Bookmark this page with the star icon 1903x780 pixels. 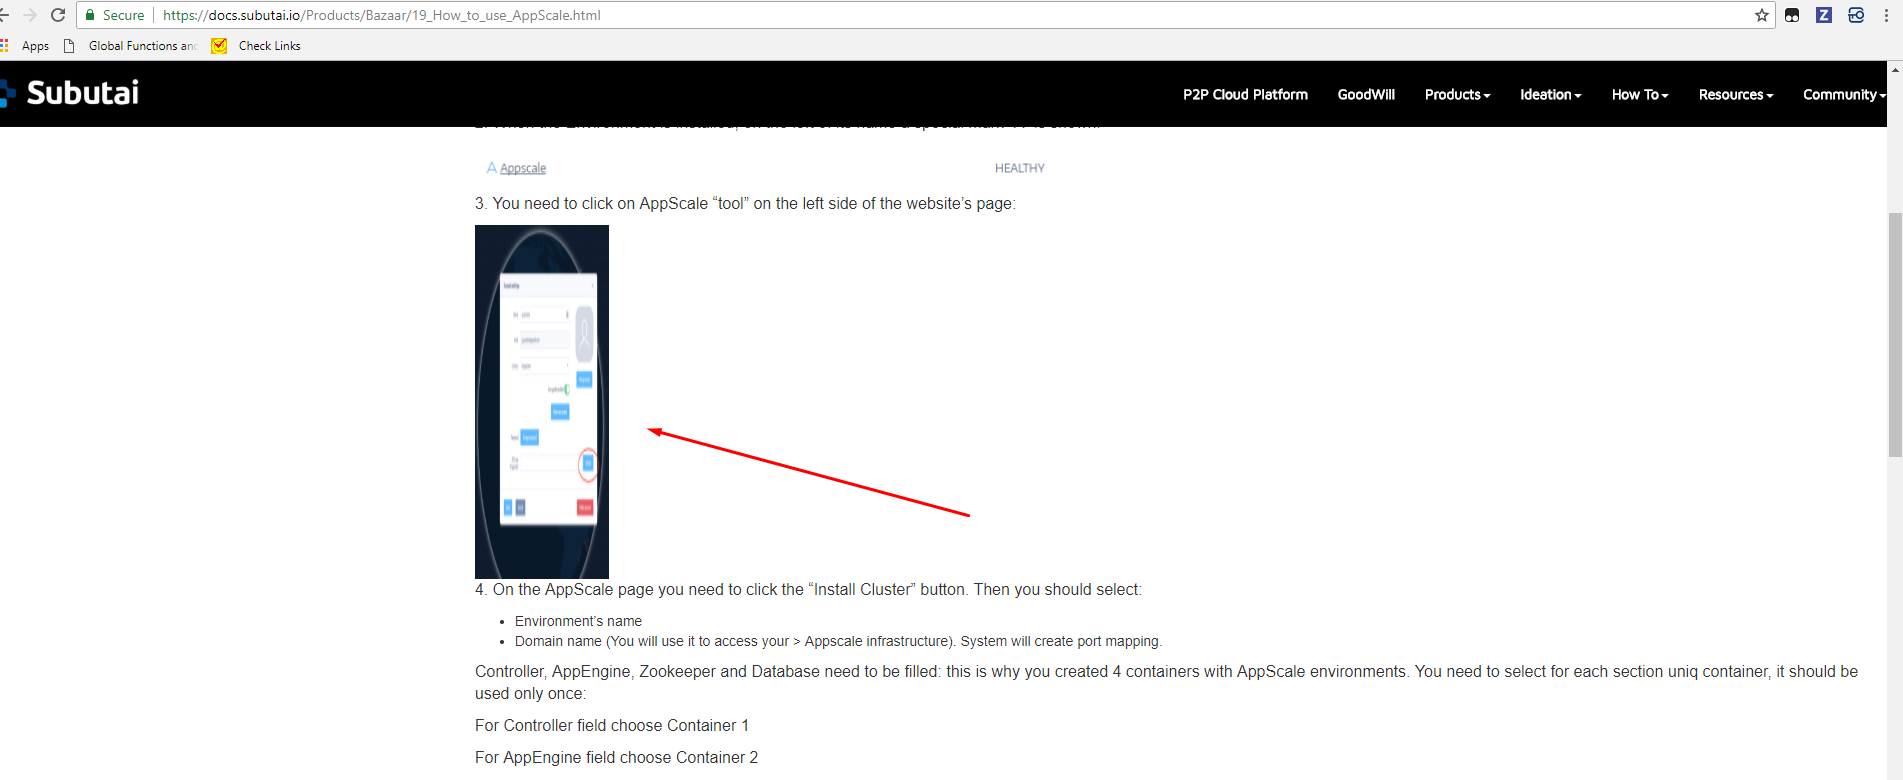click(1762, 15)
